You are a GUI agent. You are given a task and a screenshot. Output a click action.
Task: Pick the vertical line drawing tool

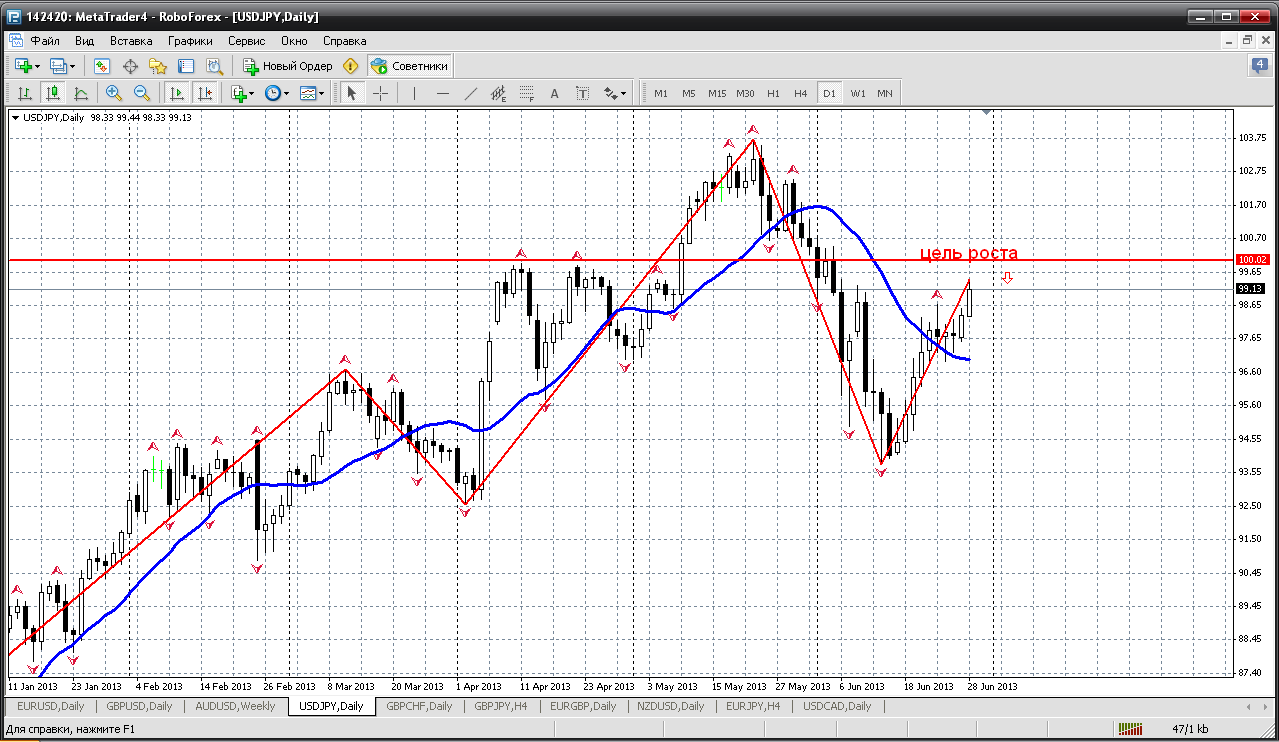[414, 93]
